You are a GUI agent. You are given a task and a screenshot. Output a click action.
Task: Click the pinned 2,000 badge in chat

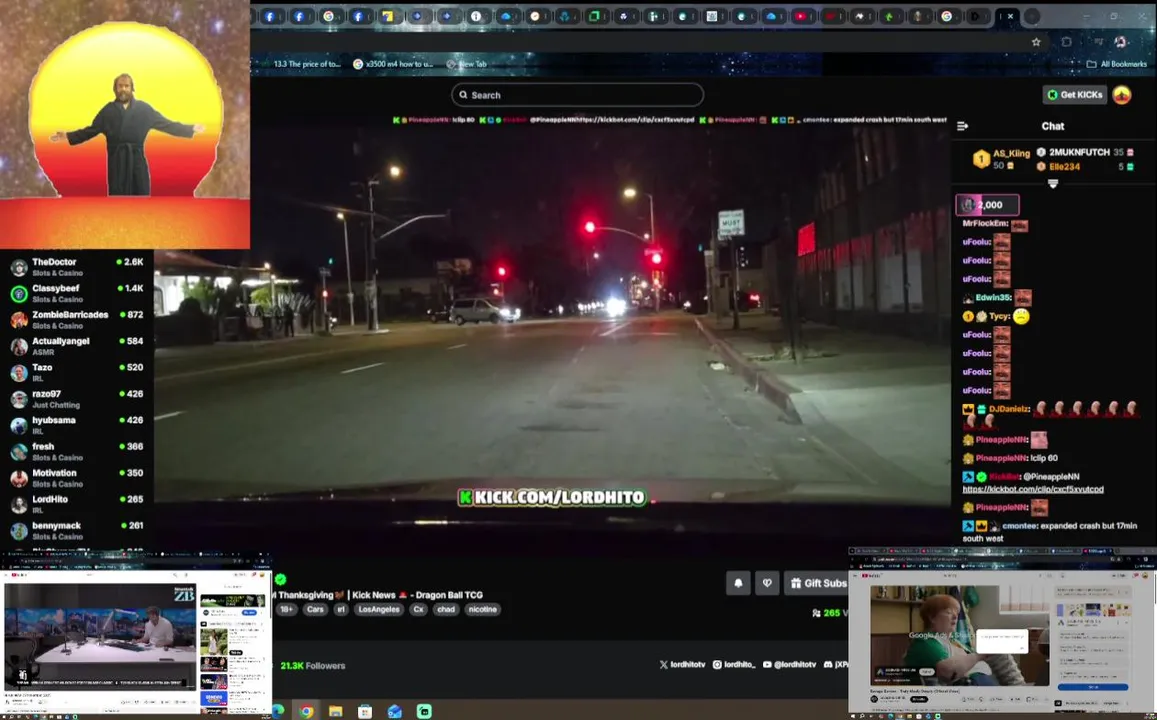coord(987,205)
